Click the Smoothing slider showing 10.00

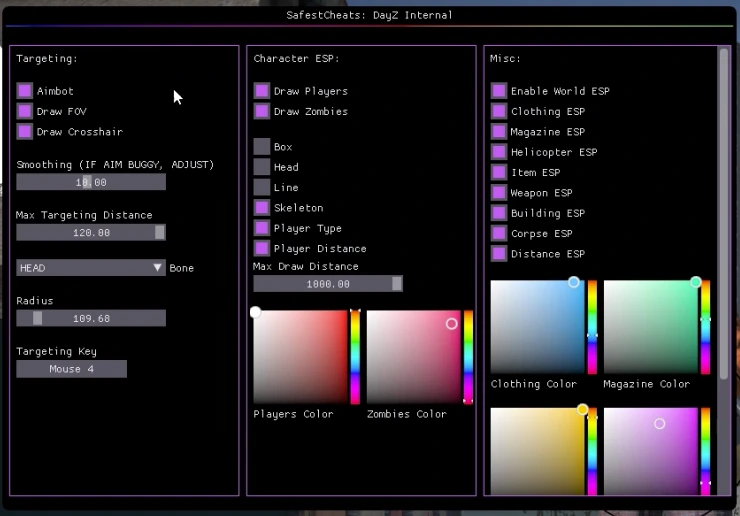click(91, 182)
